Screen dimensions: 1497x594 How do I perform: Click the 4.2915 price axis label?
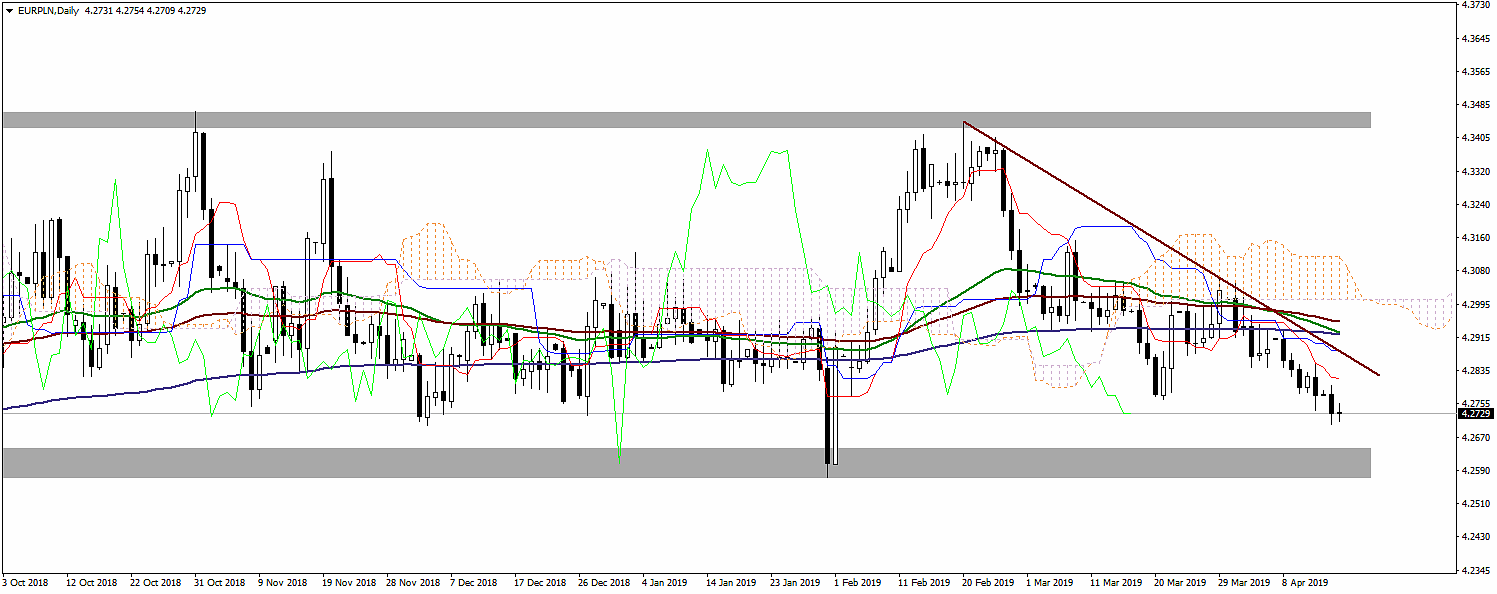pyautogui.click(x=1476, y=338)
